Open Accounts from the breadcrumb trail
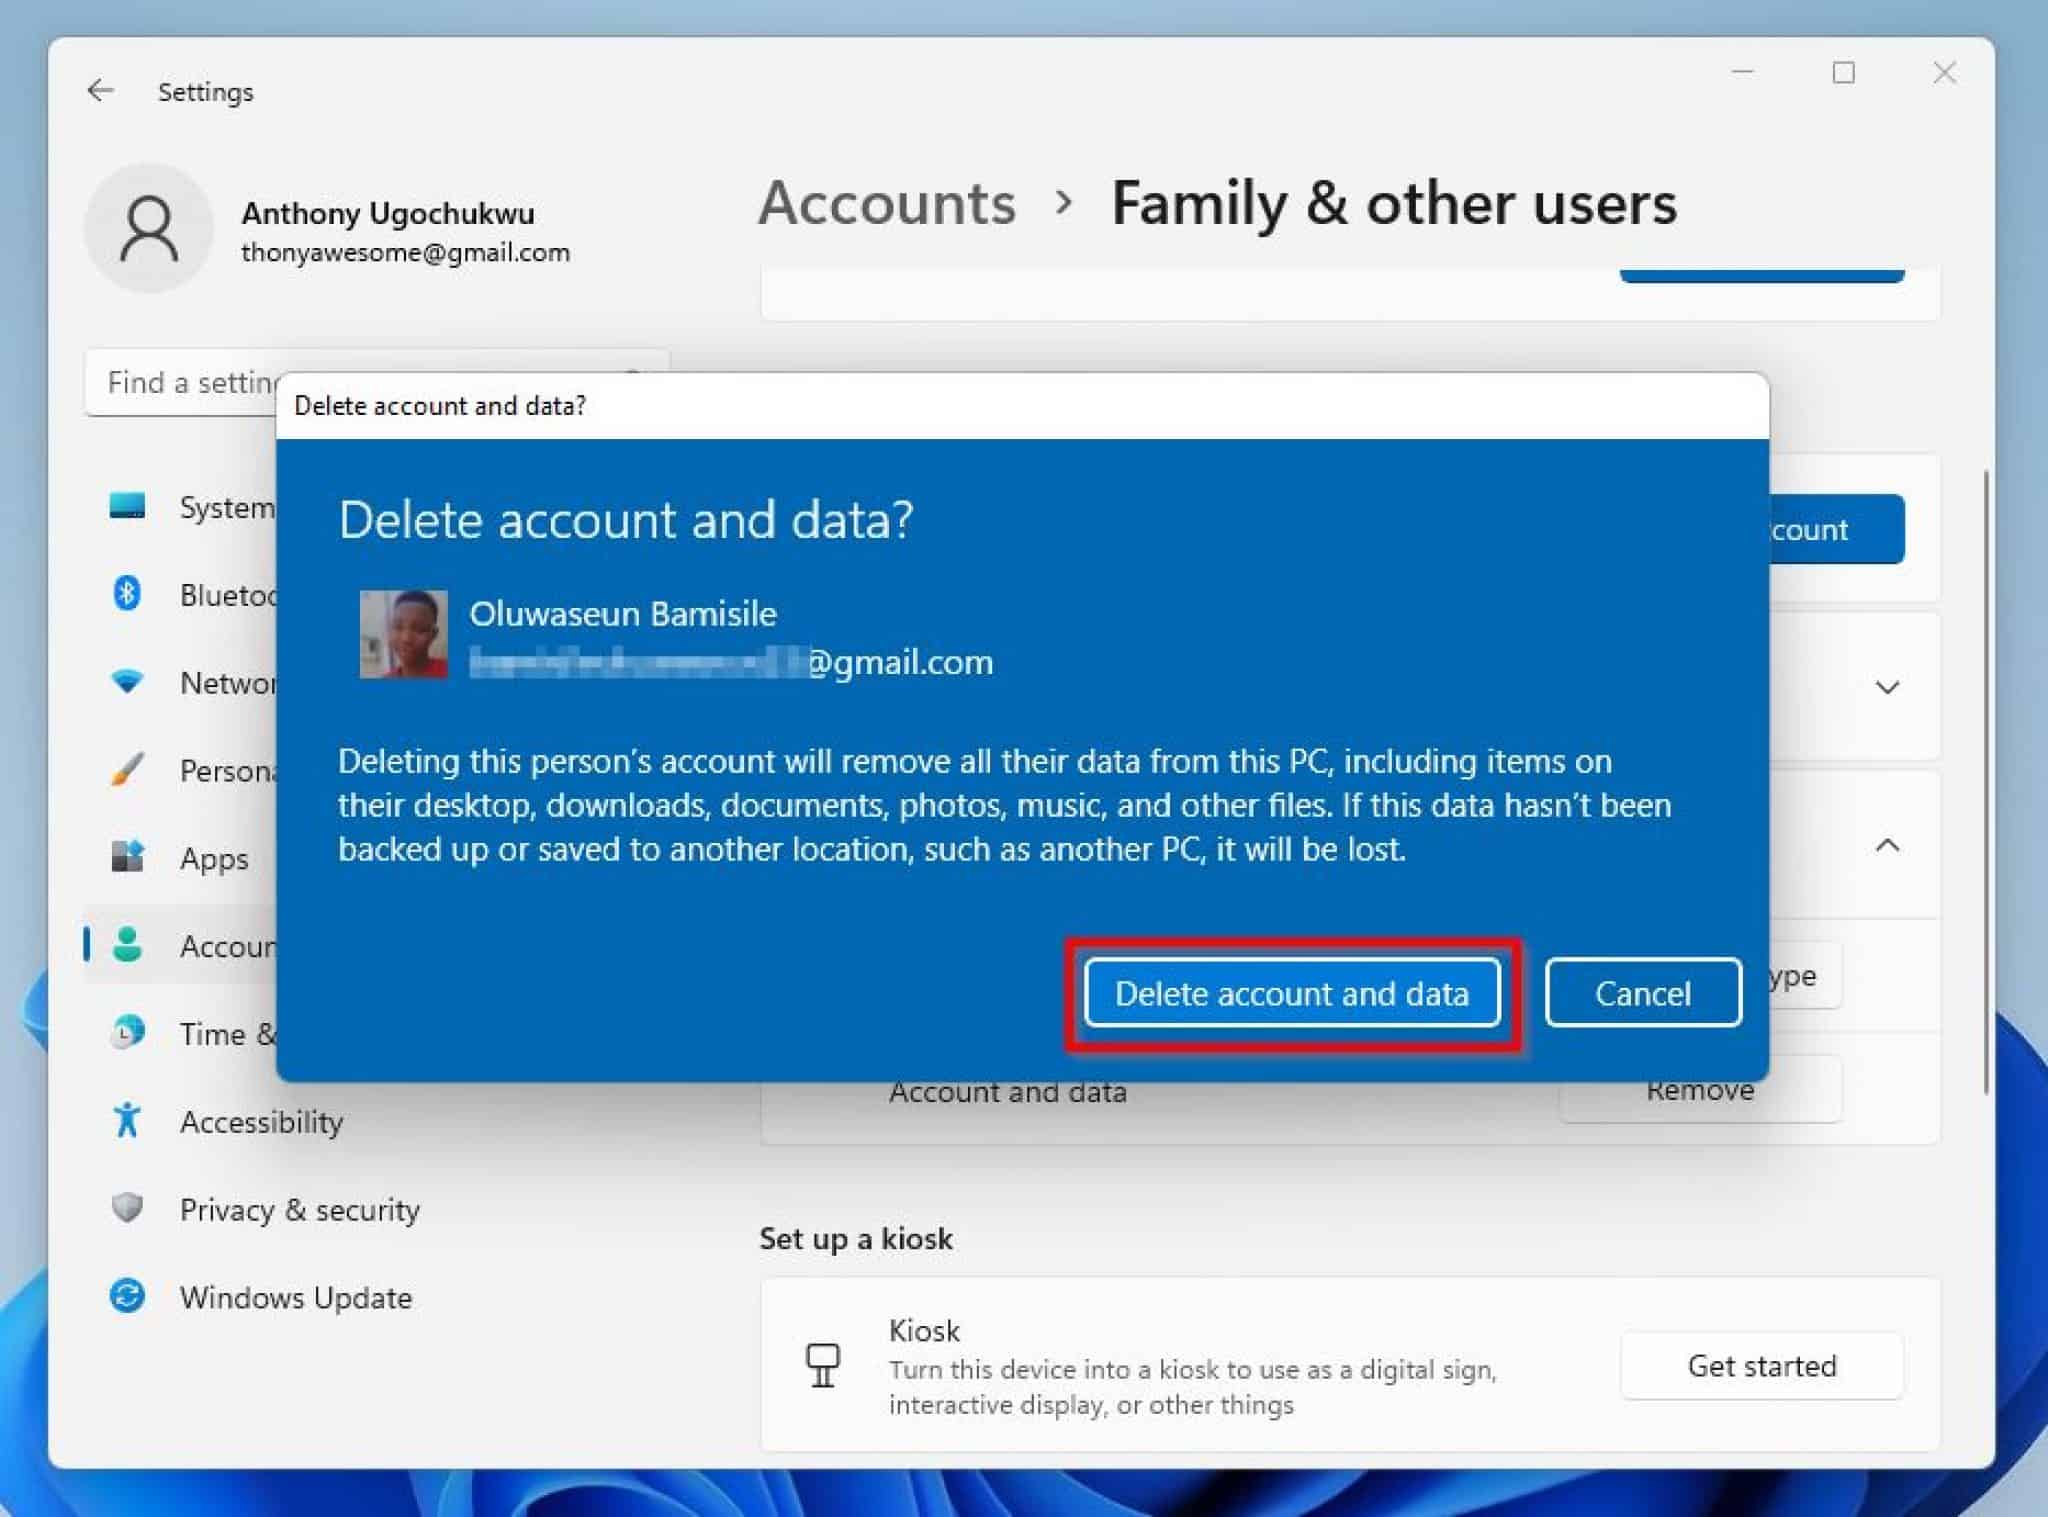 click(886, 204)
